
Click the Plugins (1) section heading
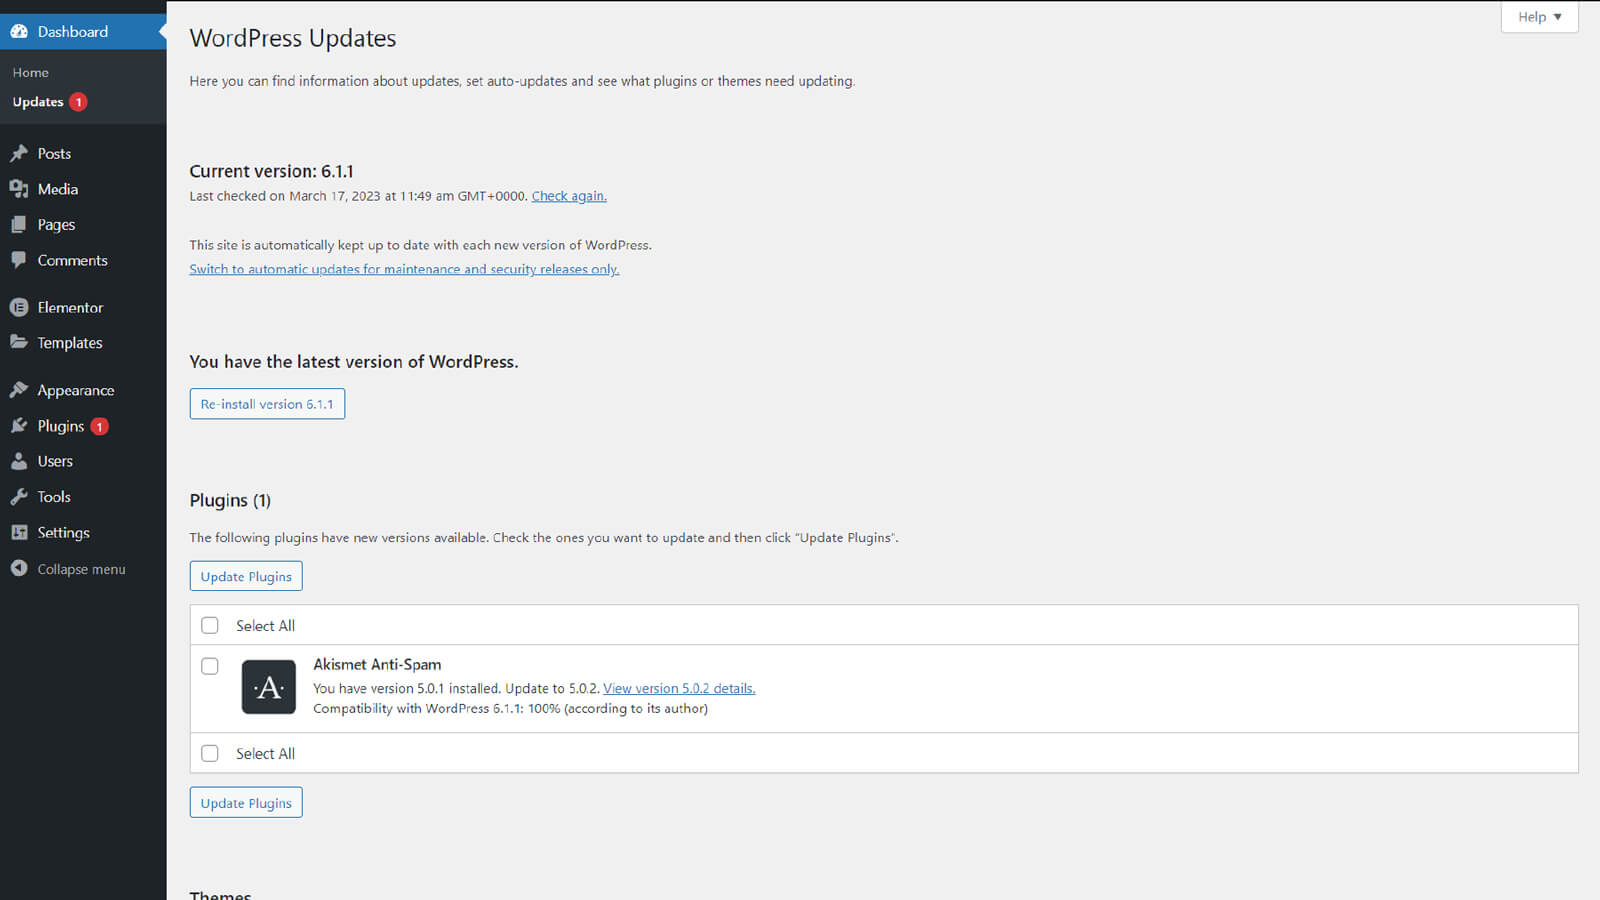click(230, 500)
